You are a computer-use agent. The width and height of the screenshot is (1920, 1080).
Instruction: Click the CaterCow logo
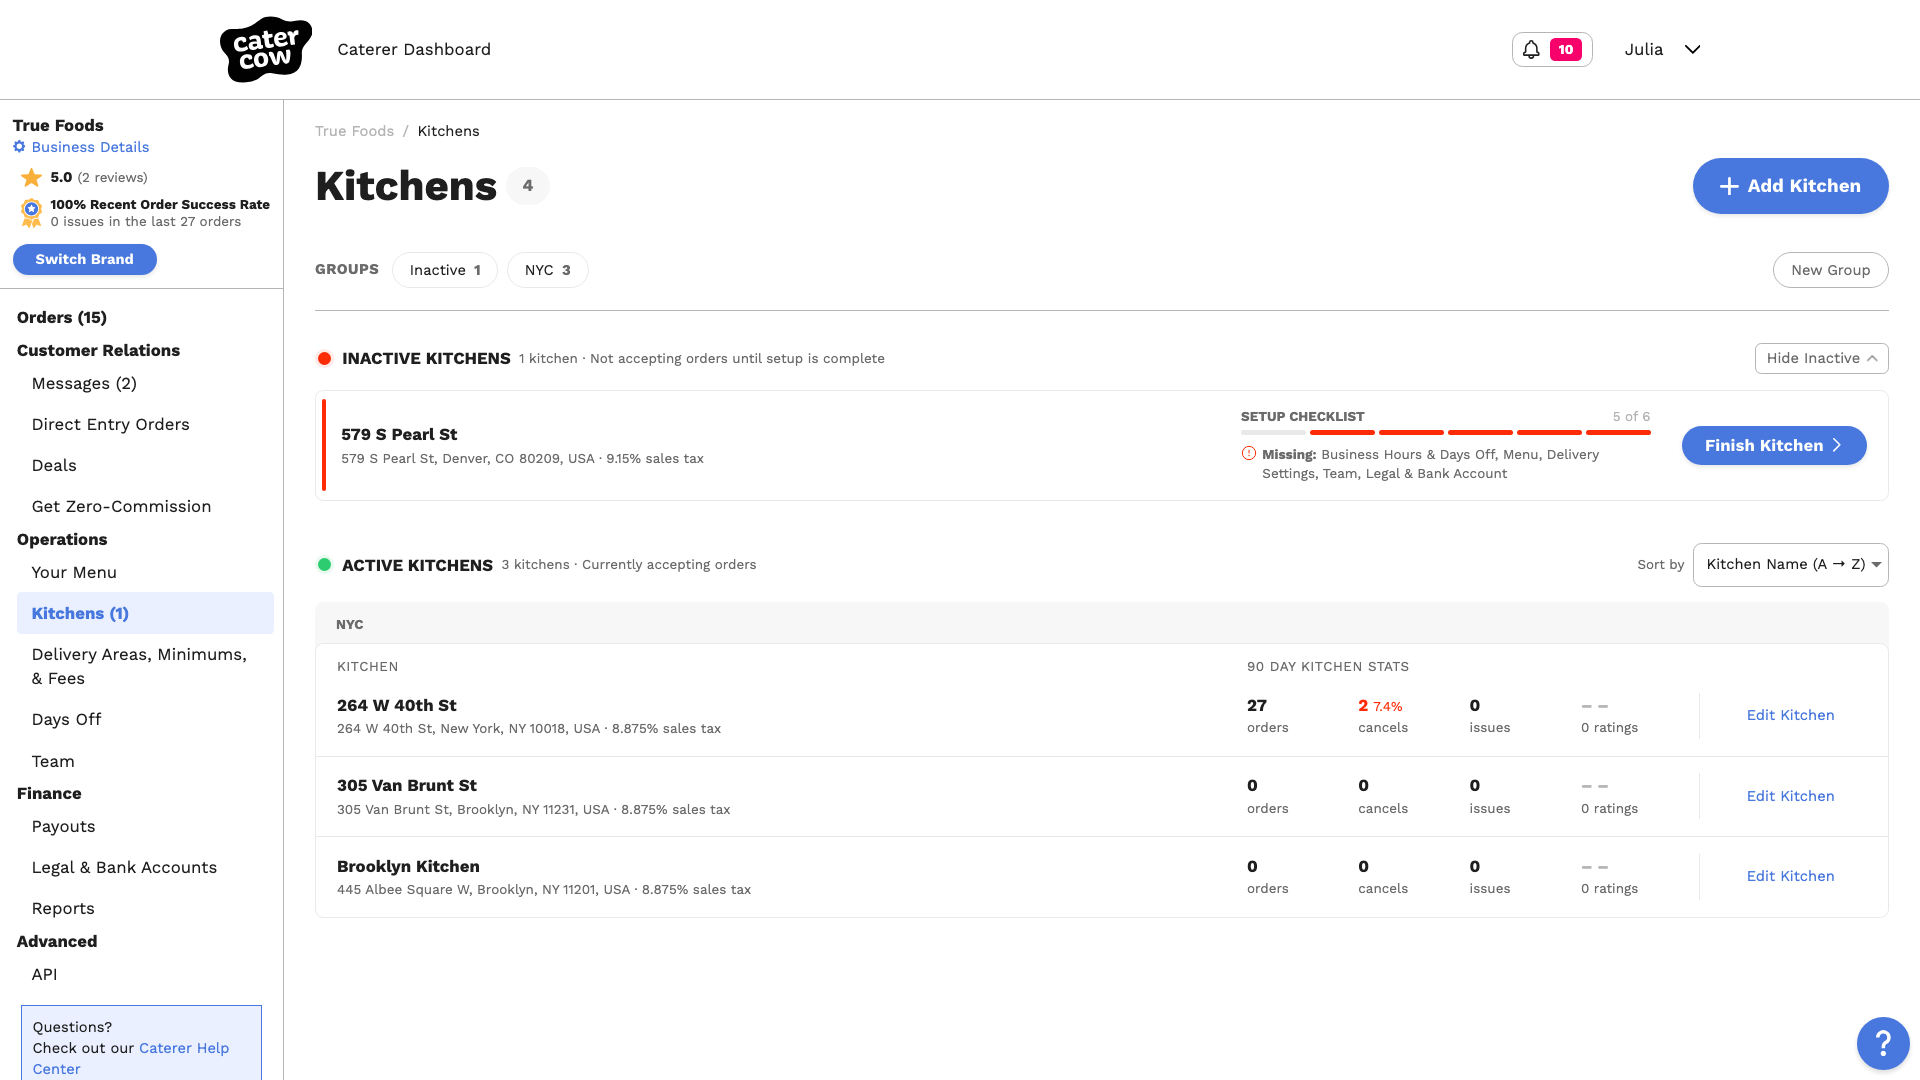(266, 49)
